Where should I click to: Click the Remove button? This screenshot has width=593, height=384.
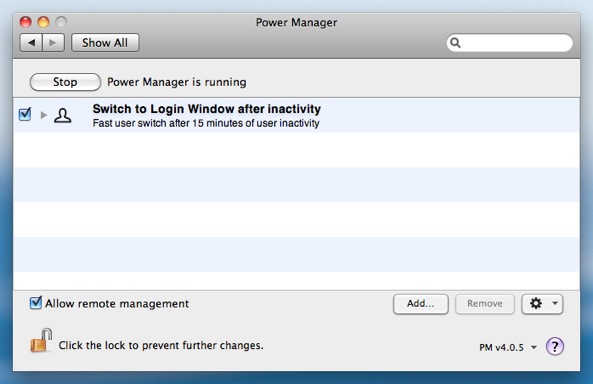[485, 304]
